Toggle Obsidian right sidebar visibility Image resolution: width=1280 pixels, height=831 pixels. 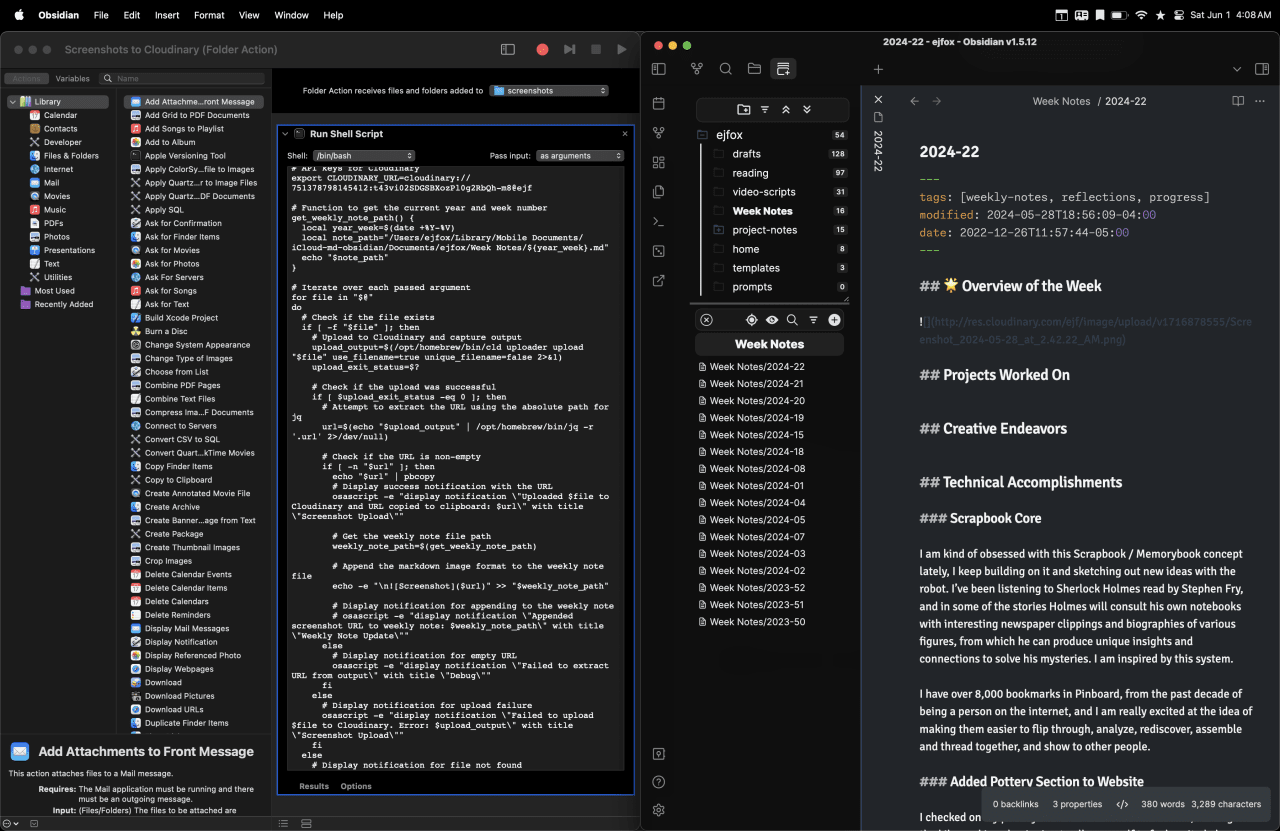point(1262,69)
